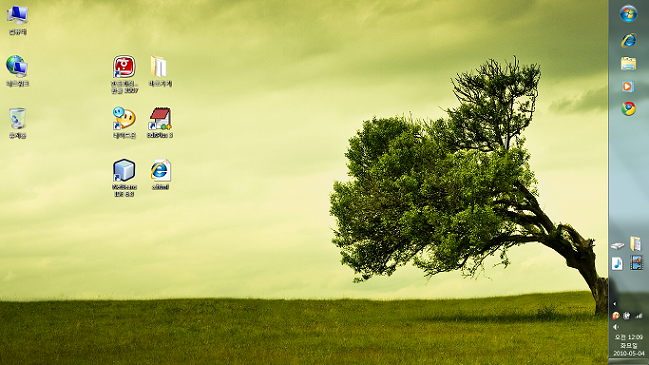This screenshot has width=649, height=365.
Task: Select the NetBeans IDE shortcut
Action: coord(124,178)
